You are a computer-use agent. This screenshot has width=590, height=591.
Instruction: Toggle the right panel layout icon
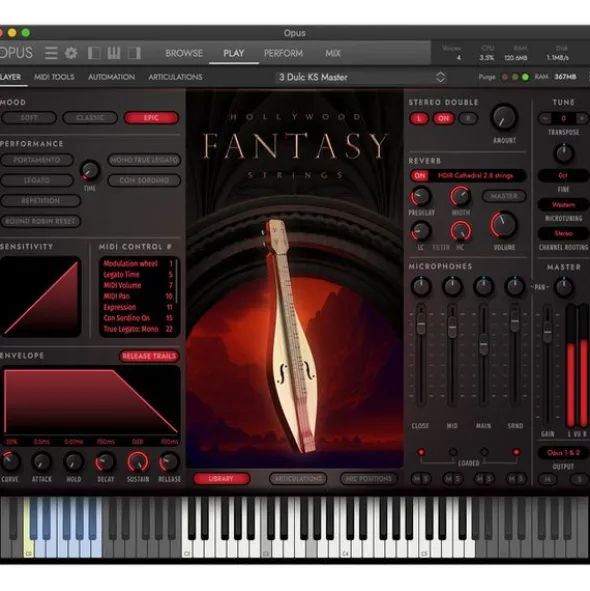134,53
